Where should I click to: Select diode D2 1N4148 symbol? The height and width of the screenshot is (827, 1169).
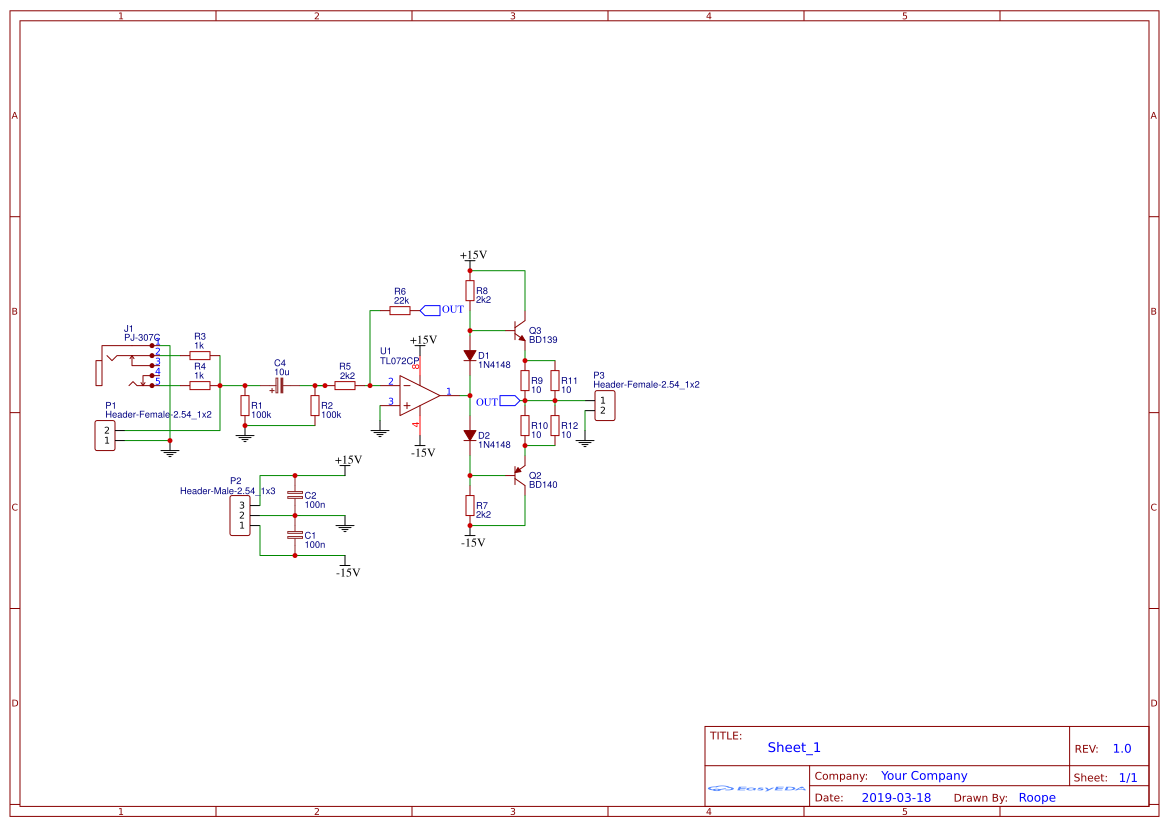point(470,435)
